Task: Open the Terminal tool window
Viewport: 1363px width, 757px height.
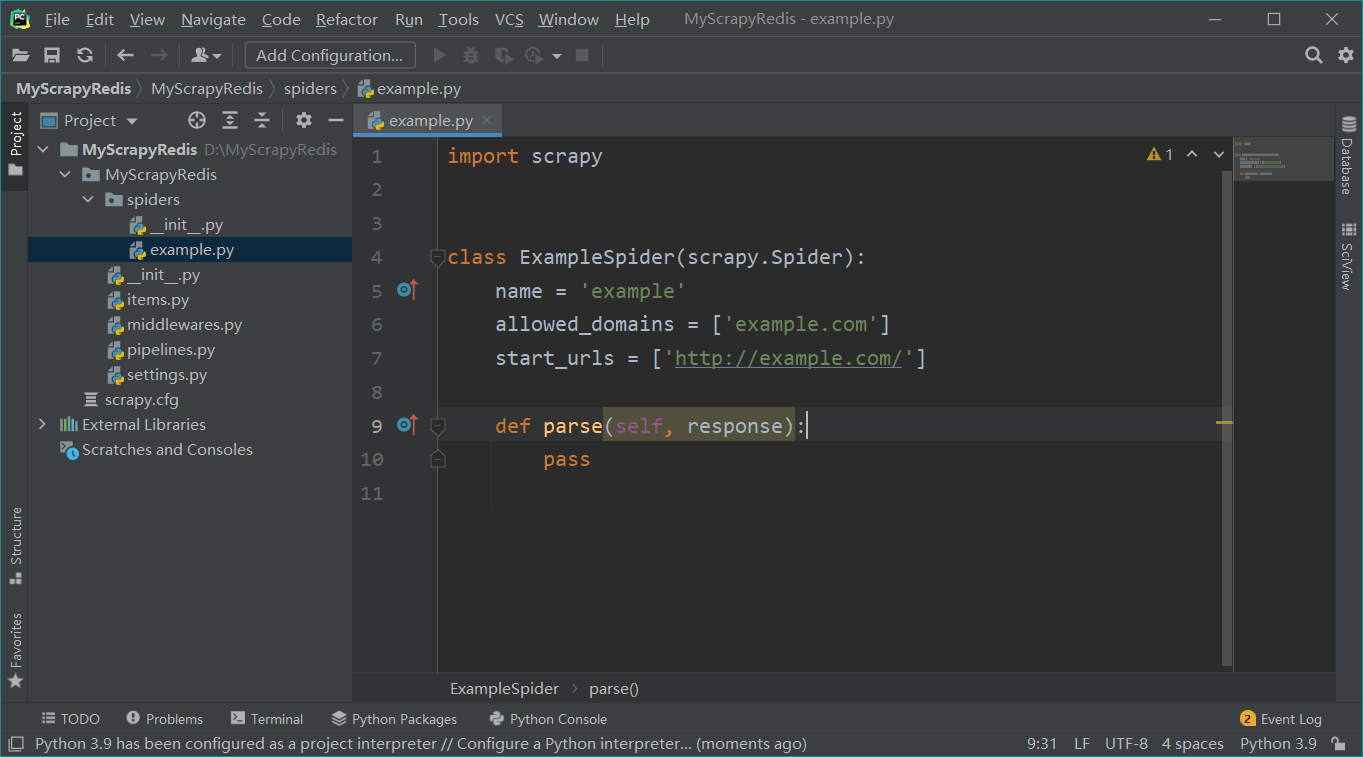Action: pos(266,719)
